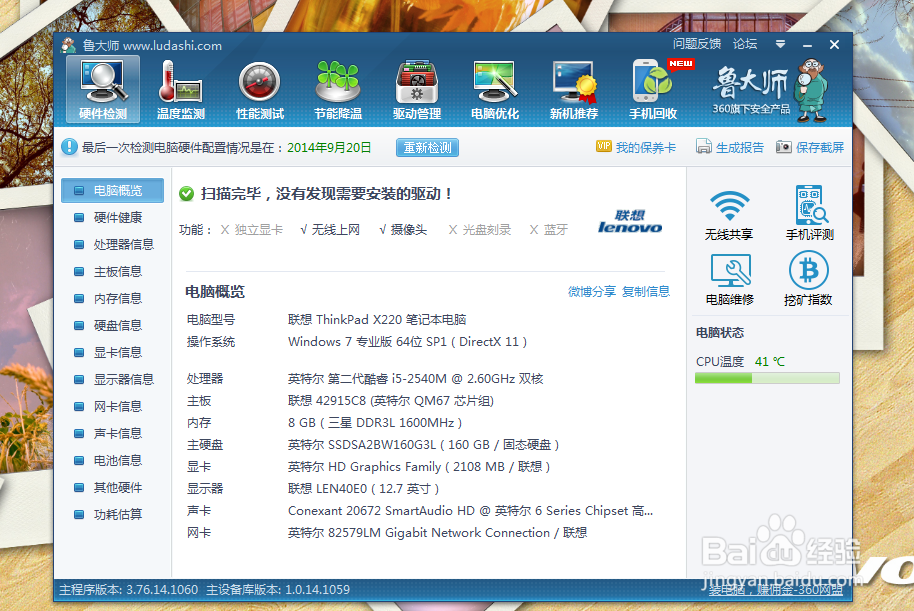Click the 蓝牙 feature indicator
The height and width of the screenshot is (611, 914).
point(549,230)
